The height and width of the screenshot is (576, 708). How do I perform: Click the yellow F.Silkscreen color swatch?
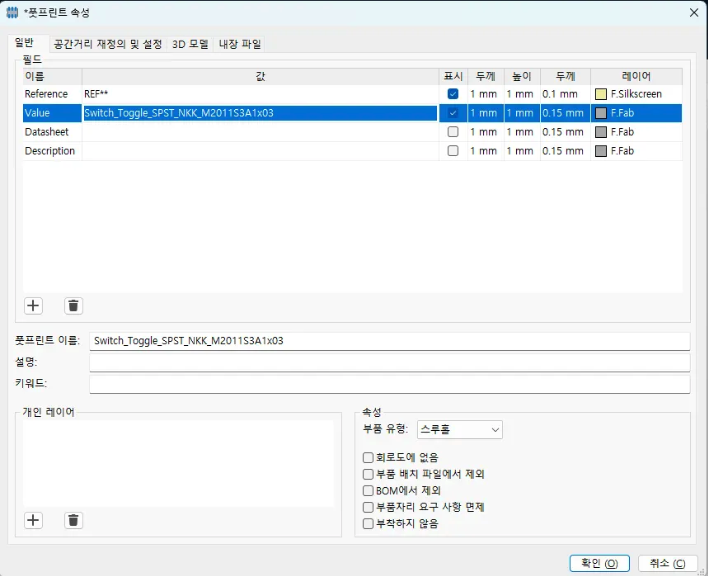601,94
